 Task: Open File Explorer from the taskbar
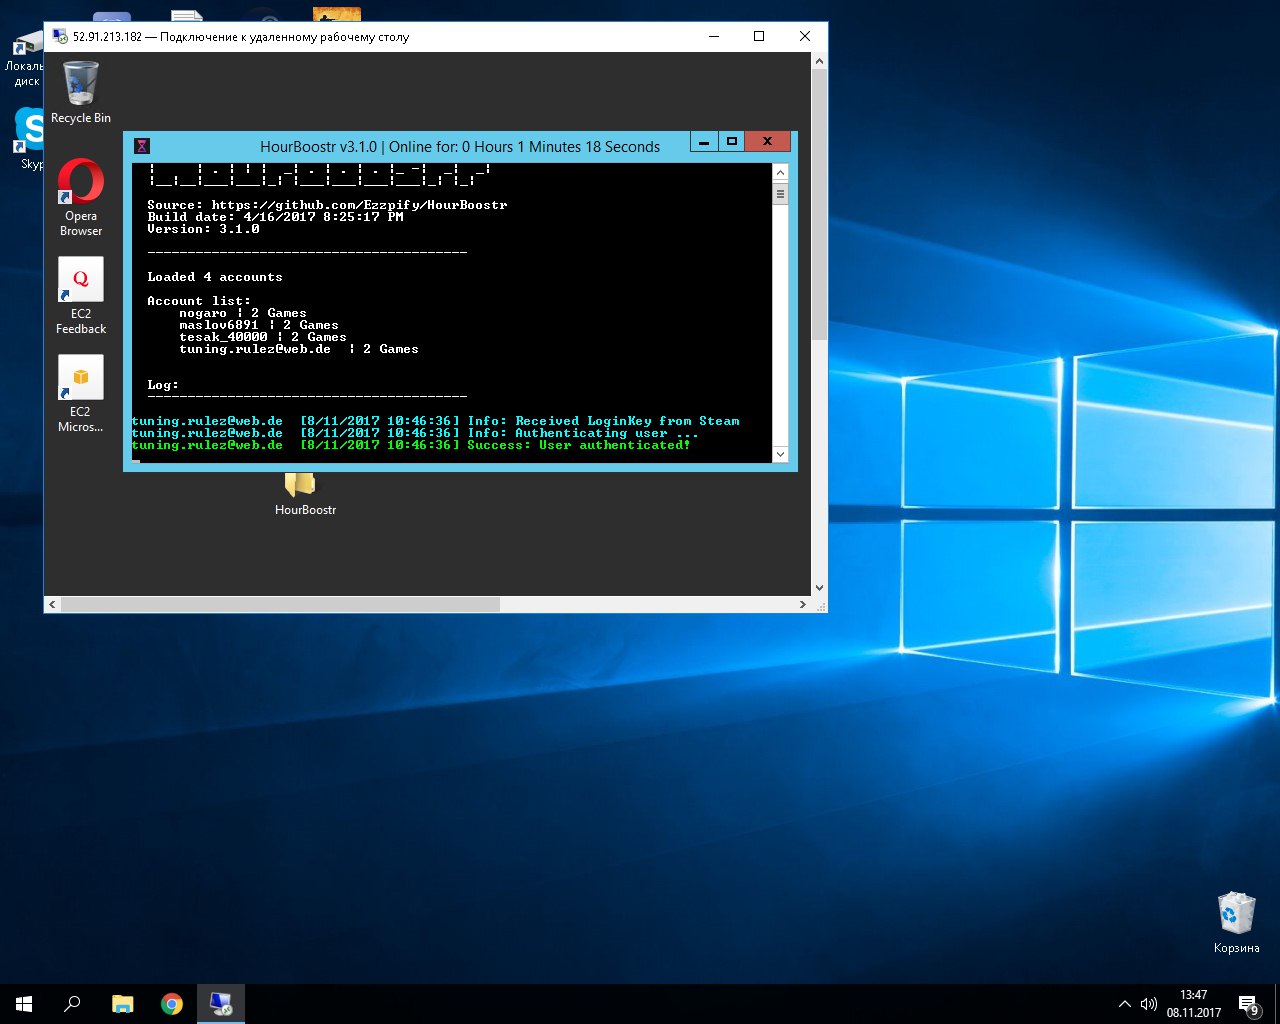(122, 1004)
